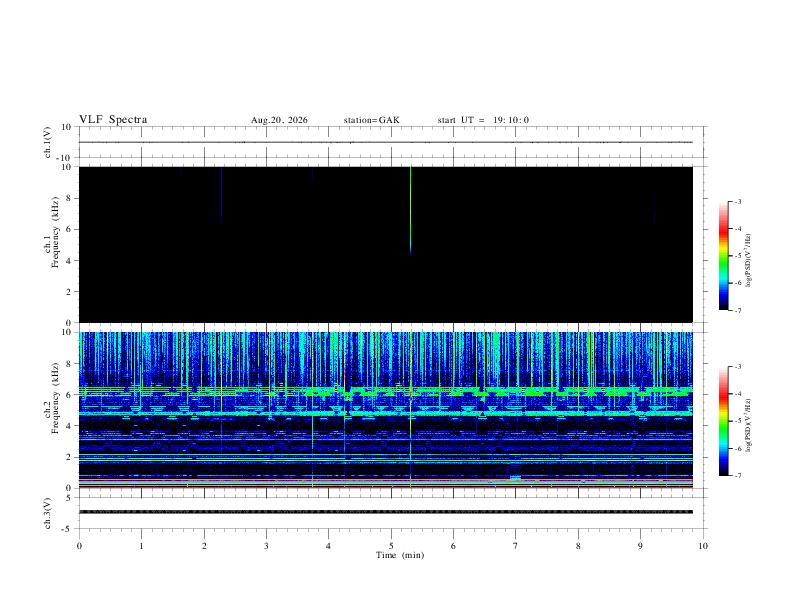This screenshot has height=612, width=792.
Task: Click the 9 minute tick on time axis
Action: [640, 546]
